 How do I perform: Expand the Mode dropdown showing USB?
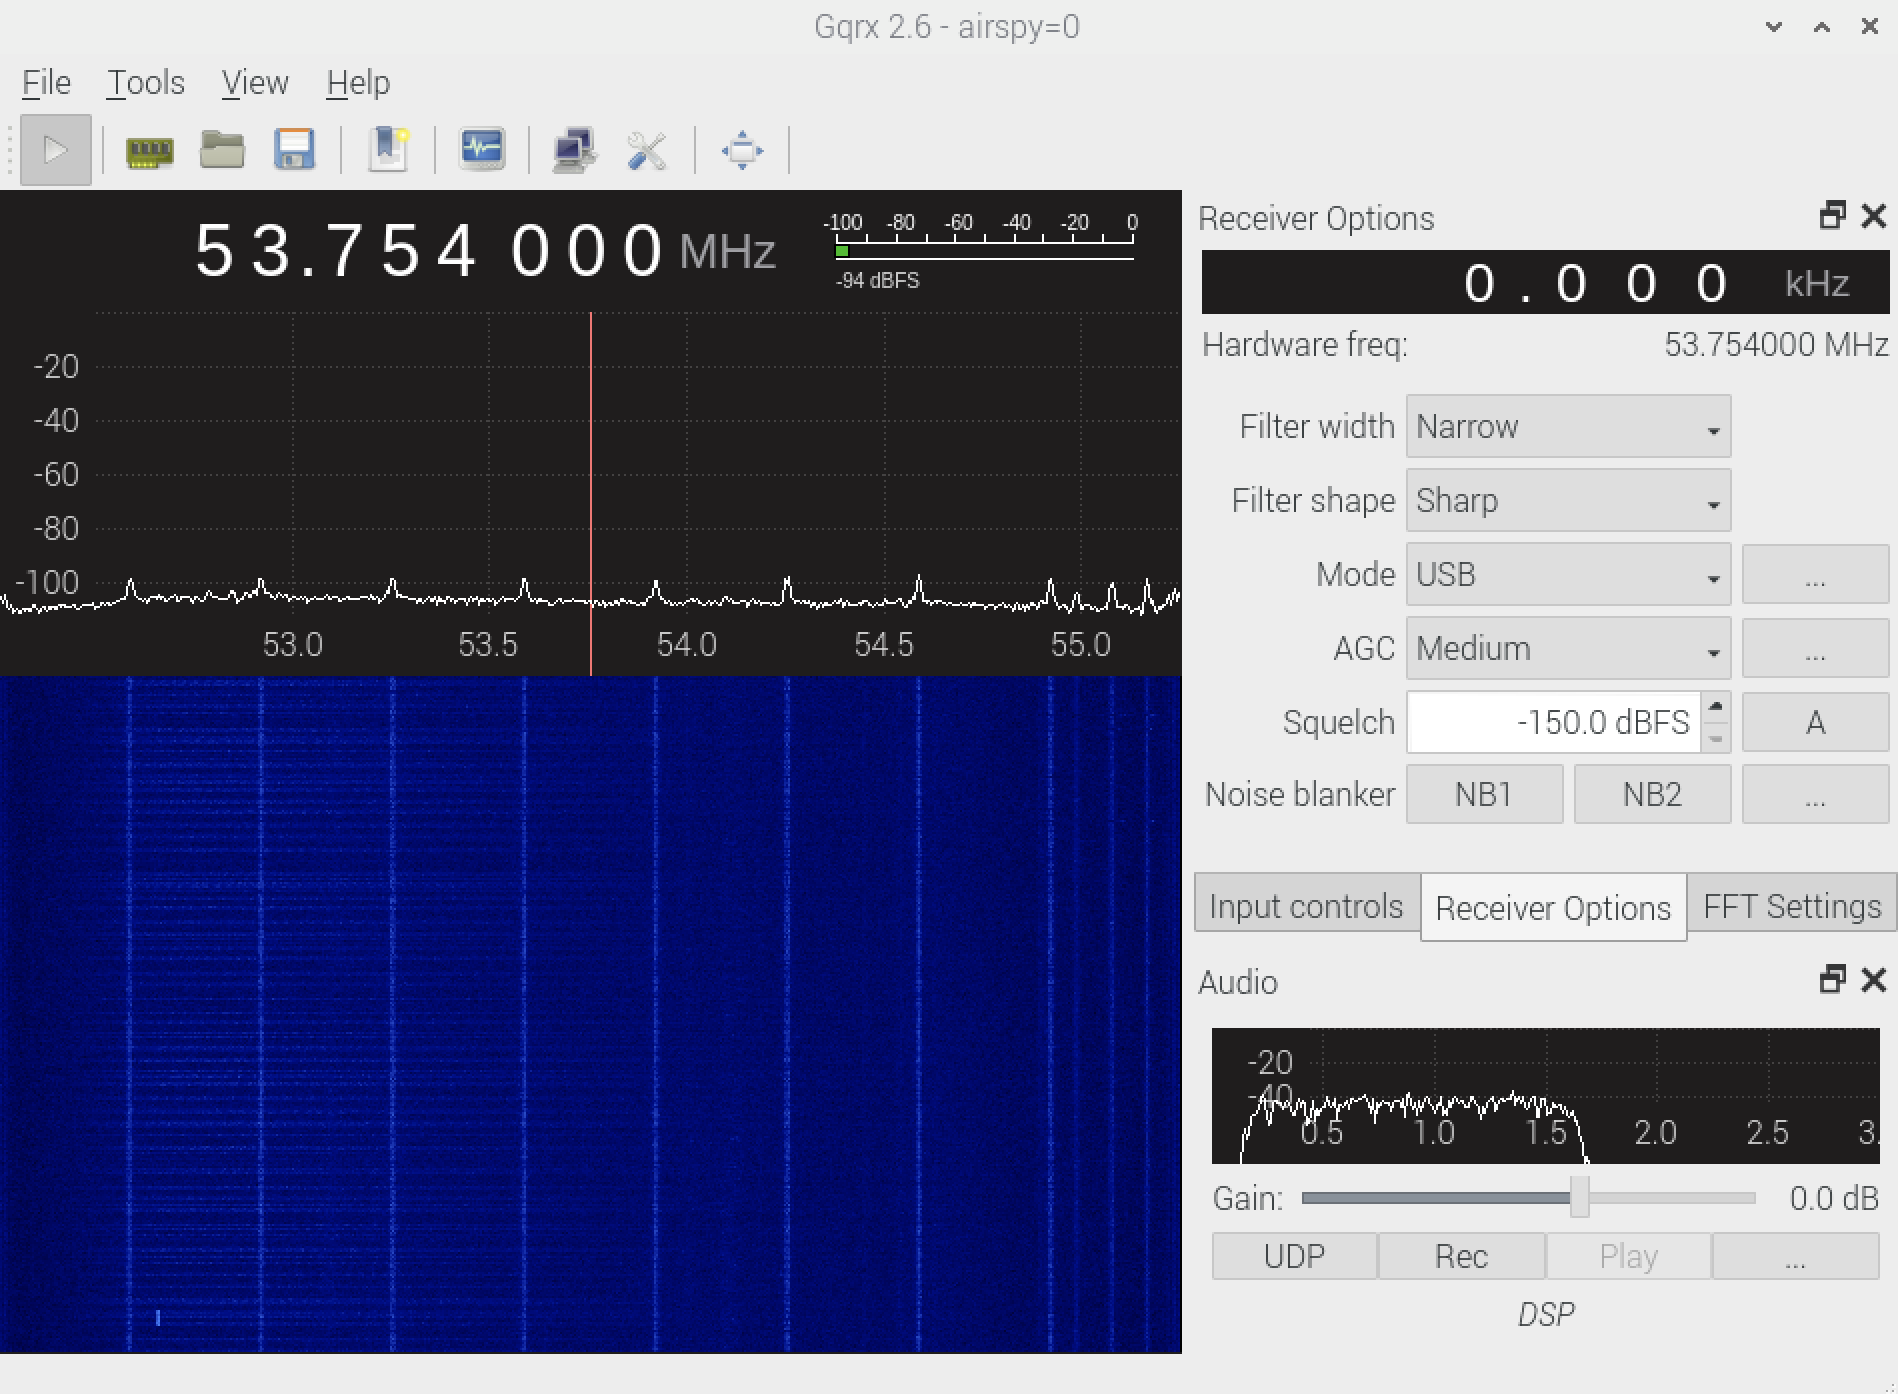(1567, 575)
